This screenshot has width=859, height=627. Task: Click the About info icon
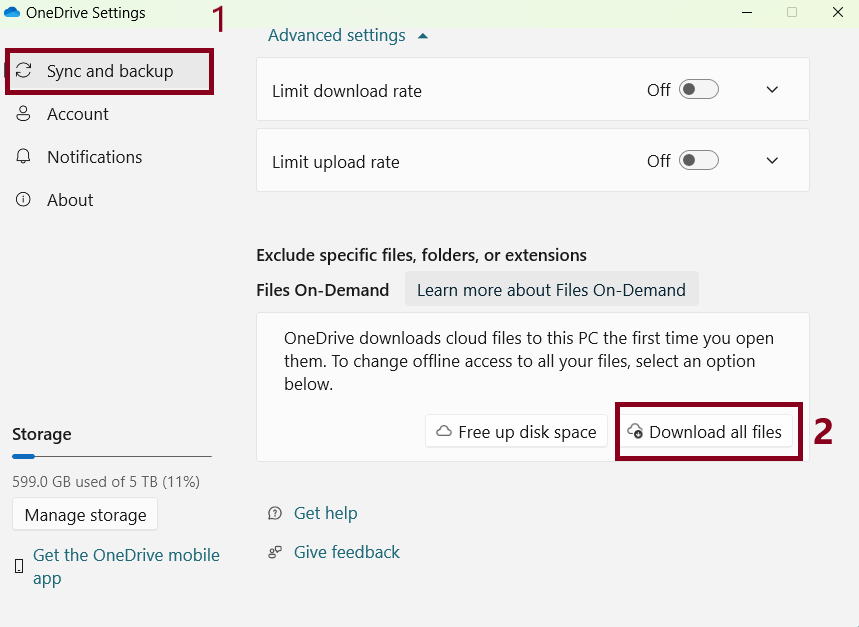click(x=23, y=200)
